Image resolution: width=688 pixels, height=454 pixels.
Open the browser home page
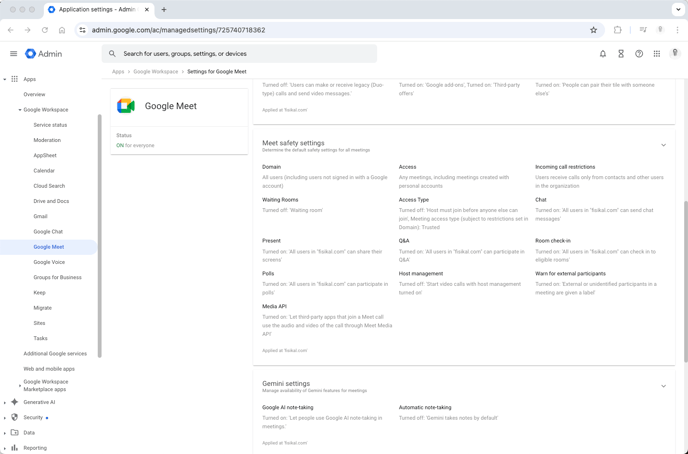[62, 30]
